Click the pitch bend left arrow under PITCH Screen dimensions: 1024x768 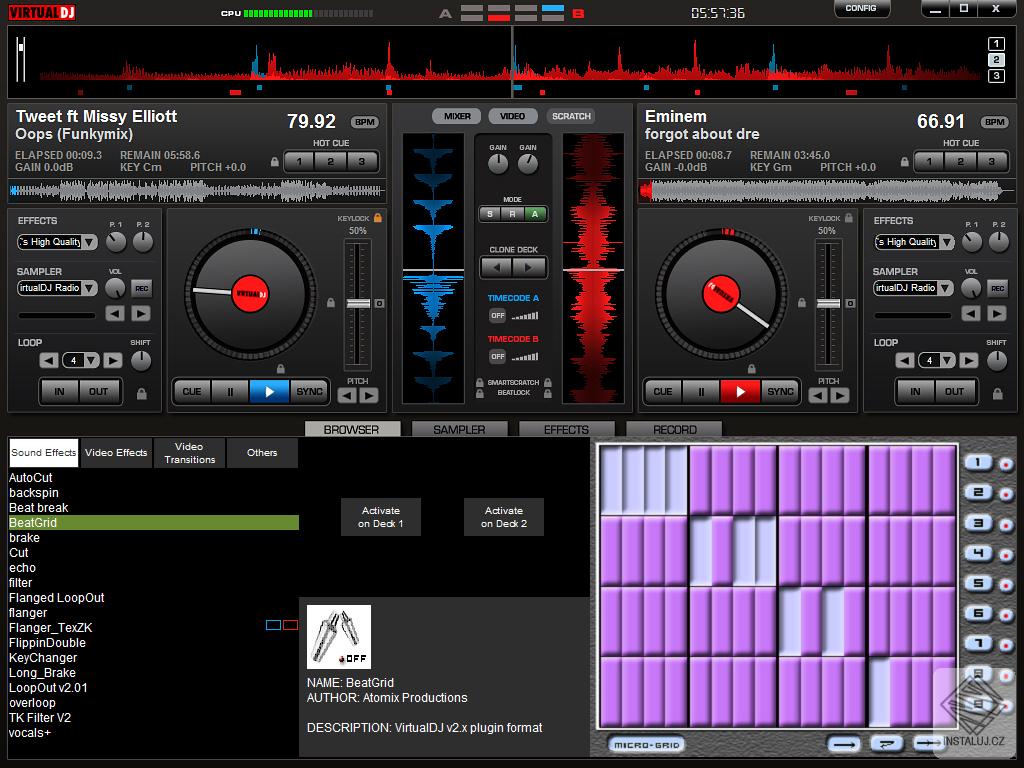345,397
